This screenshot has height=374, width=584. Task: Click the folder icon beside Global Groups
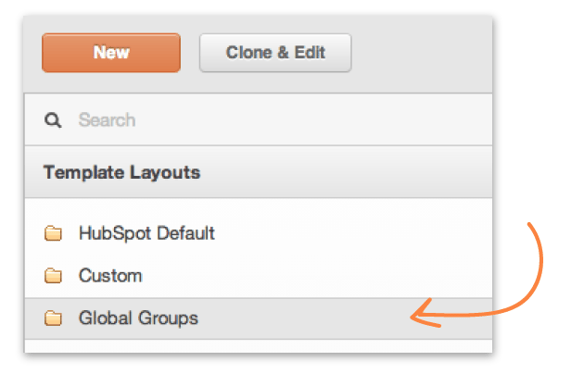(x=53, y=318)
